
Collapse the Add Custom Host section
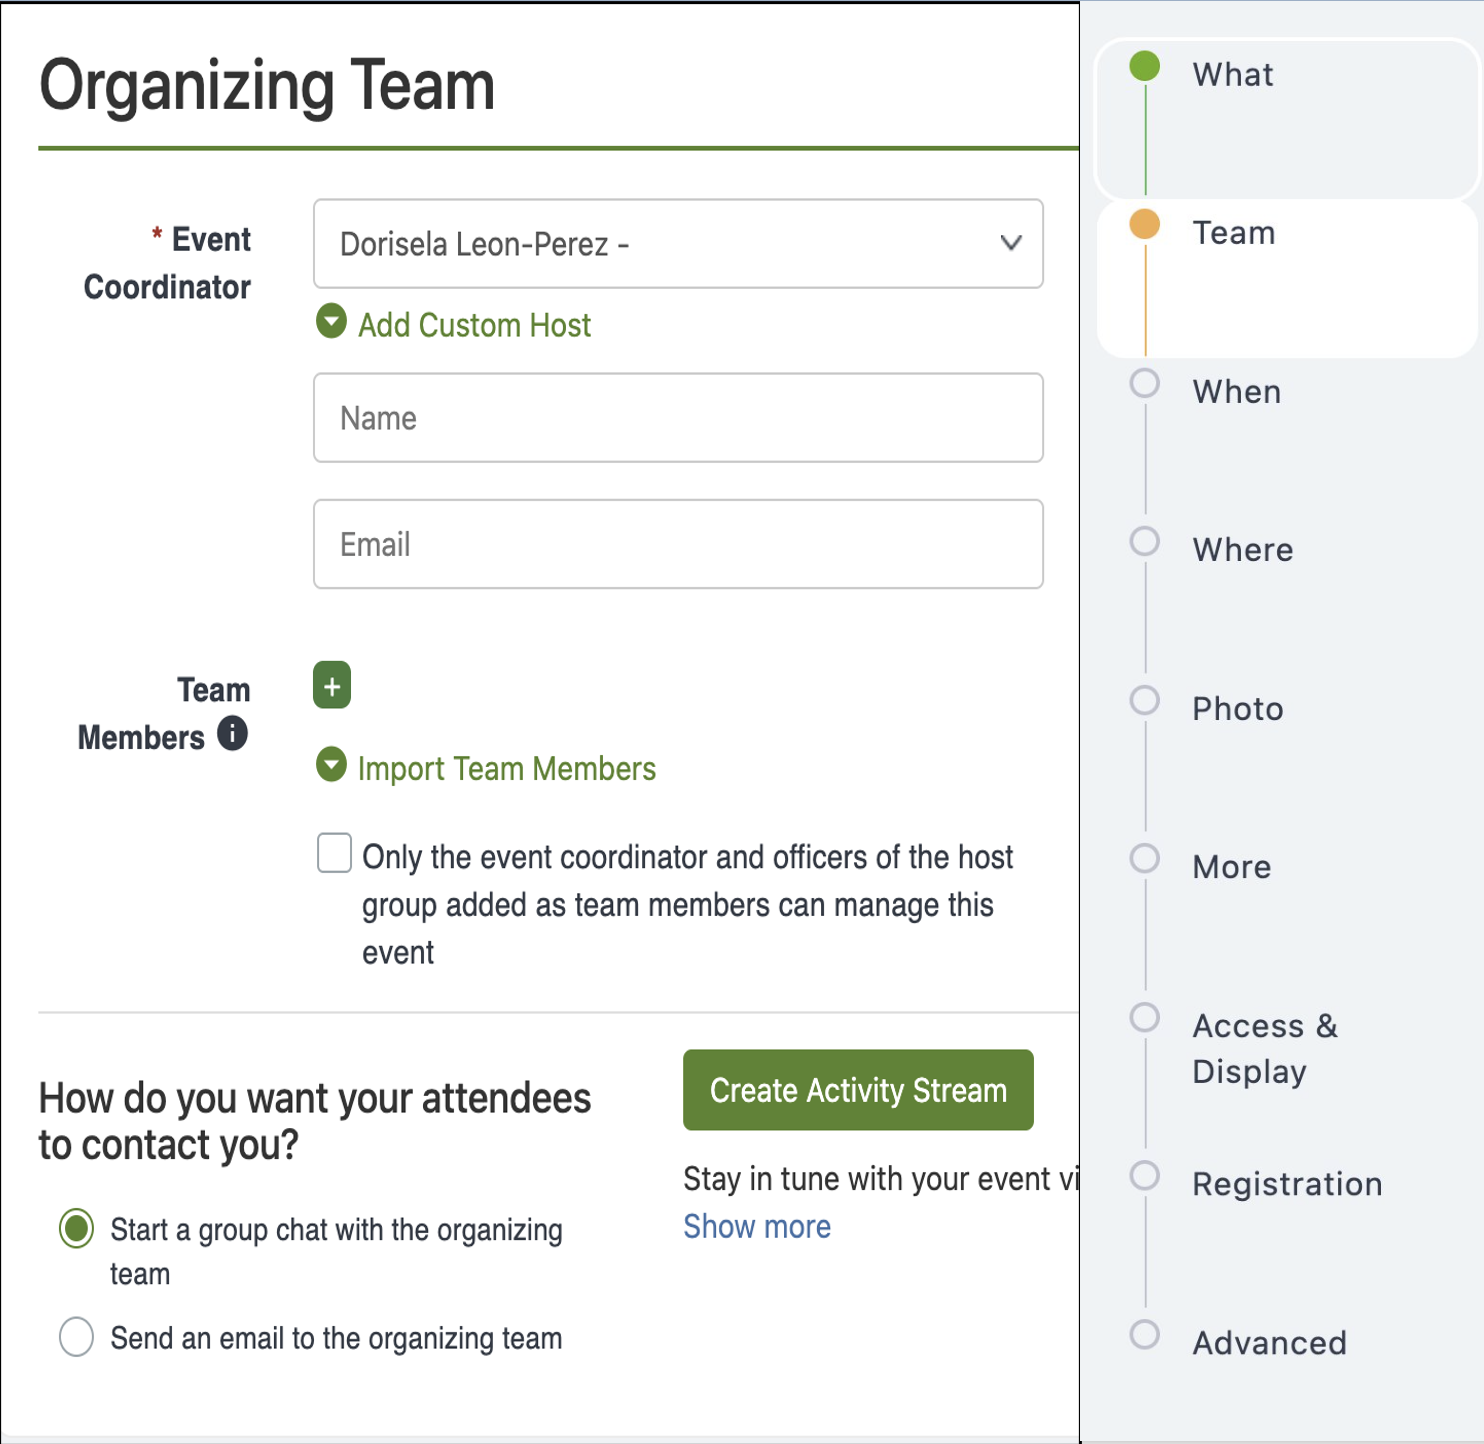click(x=330, y=323)
